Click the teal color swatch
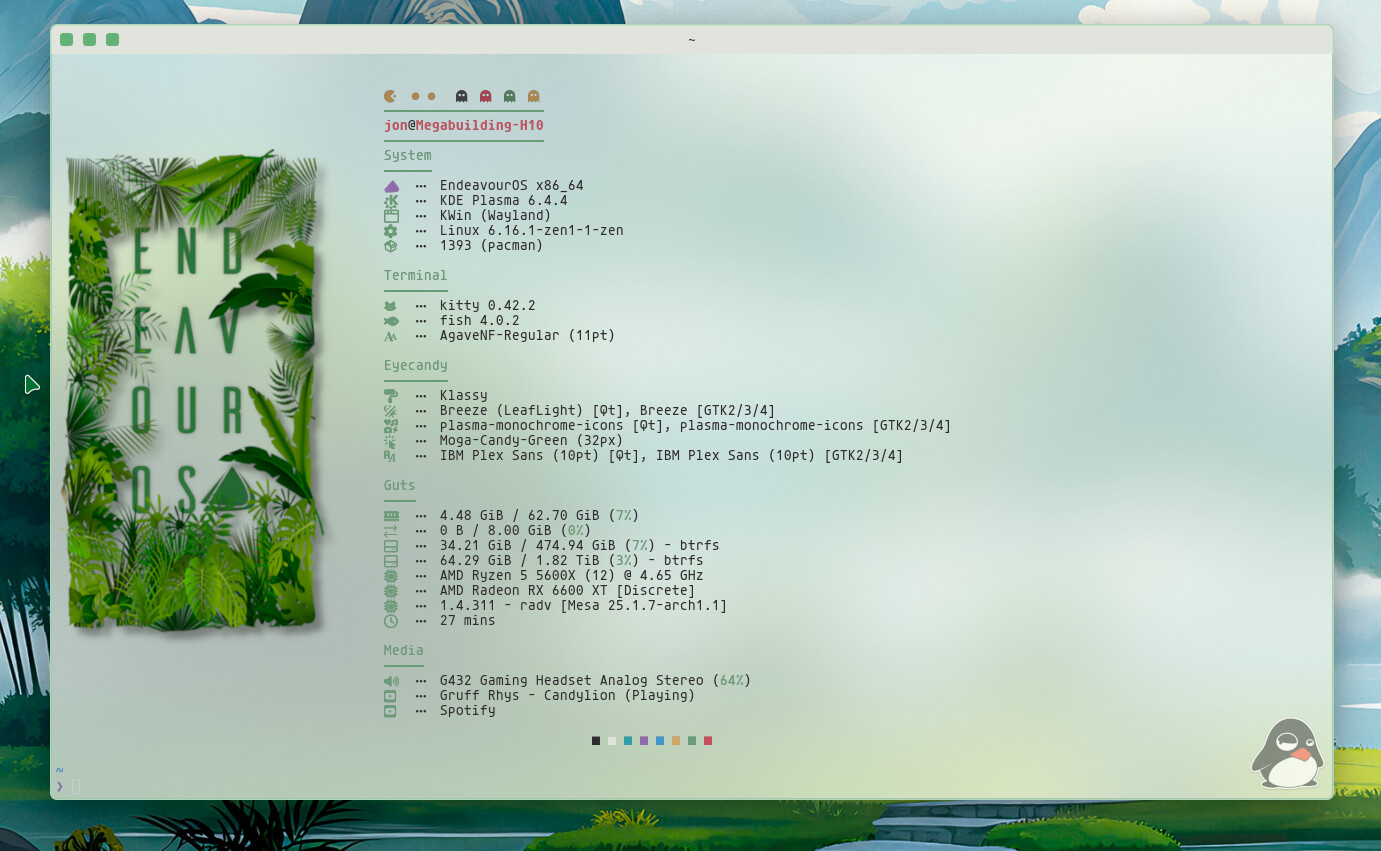1381x851 pixels. [628, 741]
